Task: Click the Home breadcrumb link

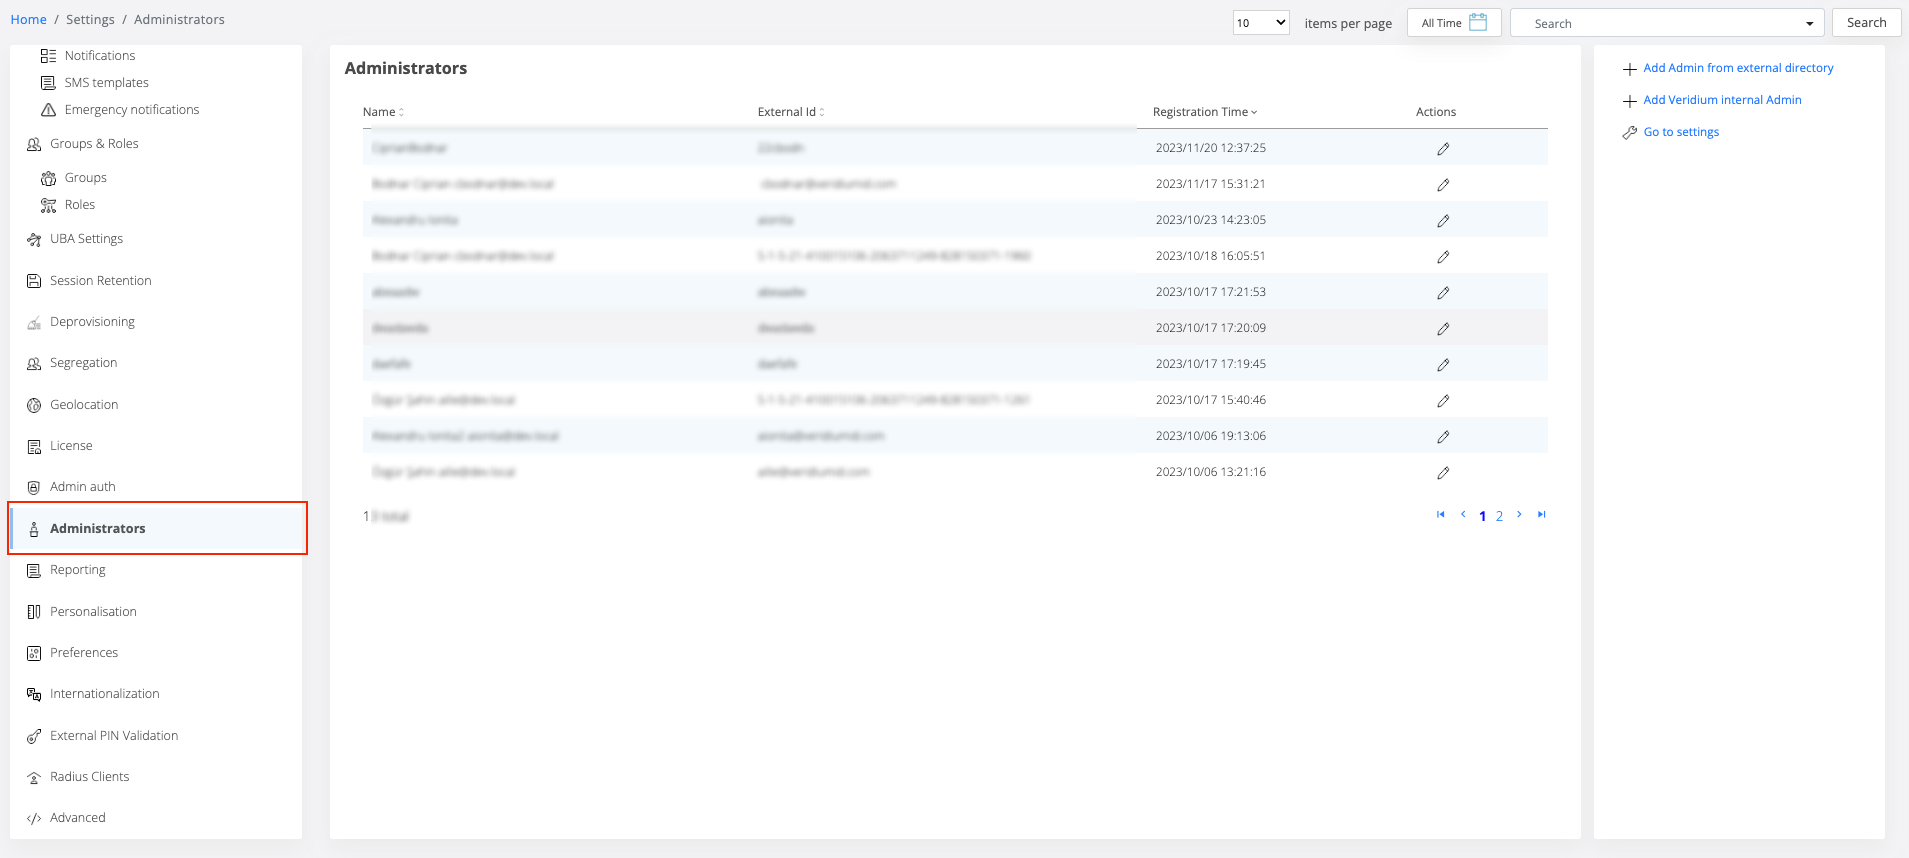Action: (28, 20)
